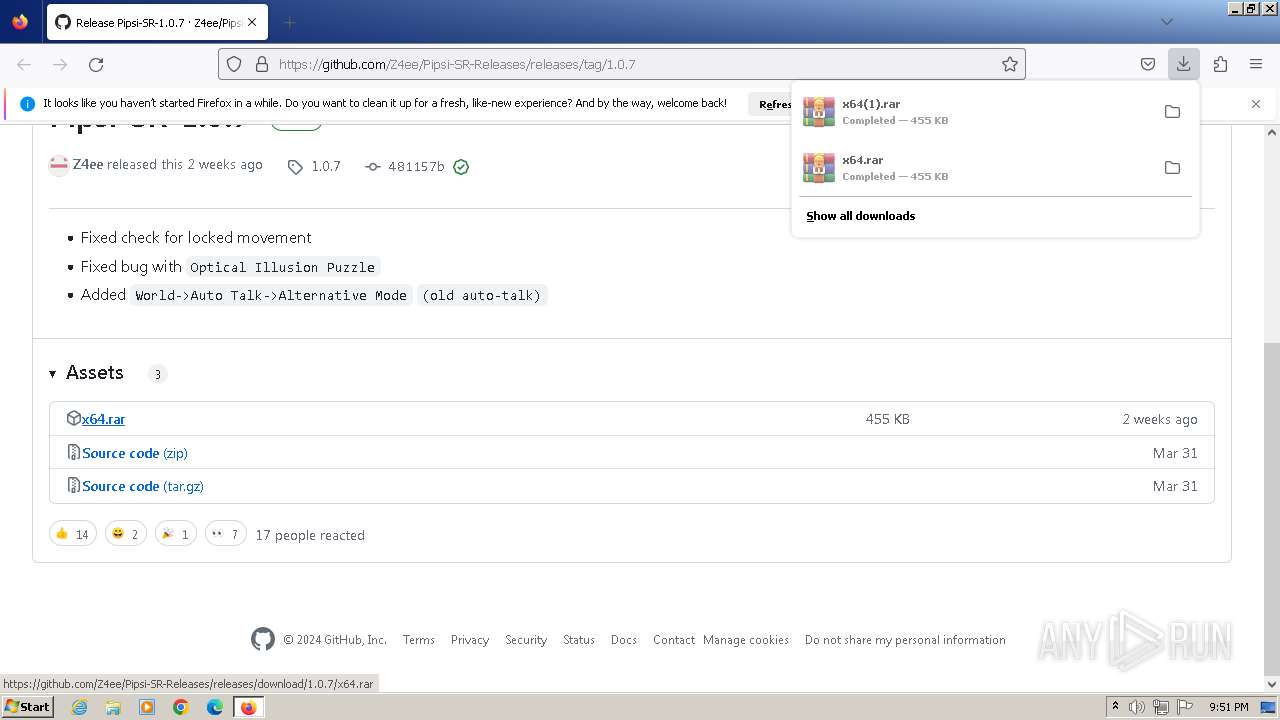The image size is (1280, 720).
Task: Show x64.rar in its folder
Action: (1172, 167)
